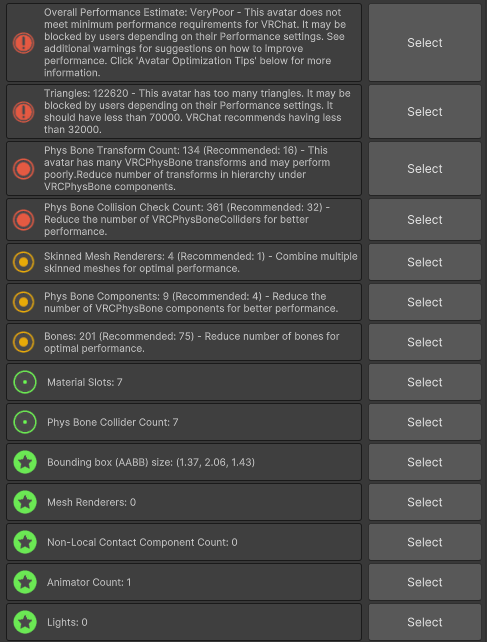Click the Non-Local Contact Component Count message

pyautogui.click(x=142, y=542)
